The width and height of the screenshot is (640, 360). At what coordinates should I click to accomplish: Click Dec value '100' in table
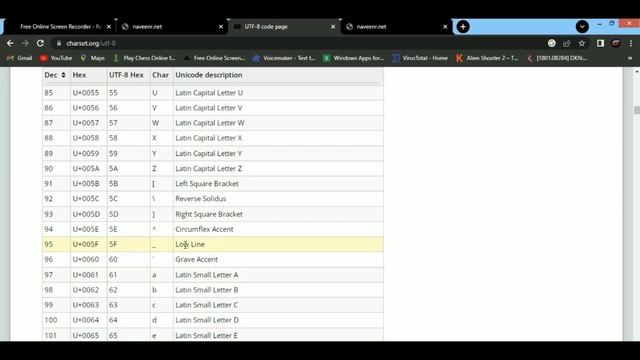51,320
